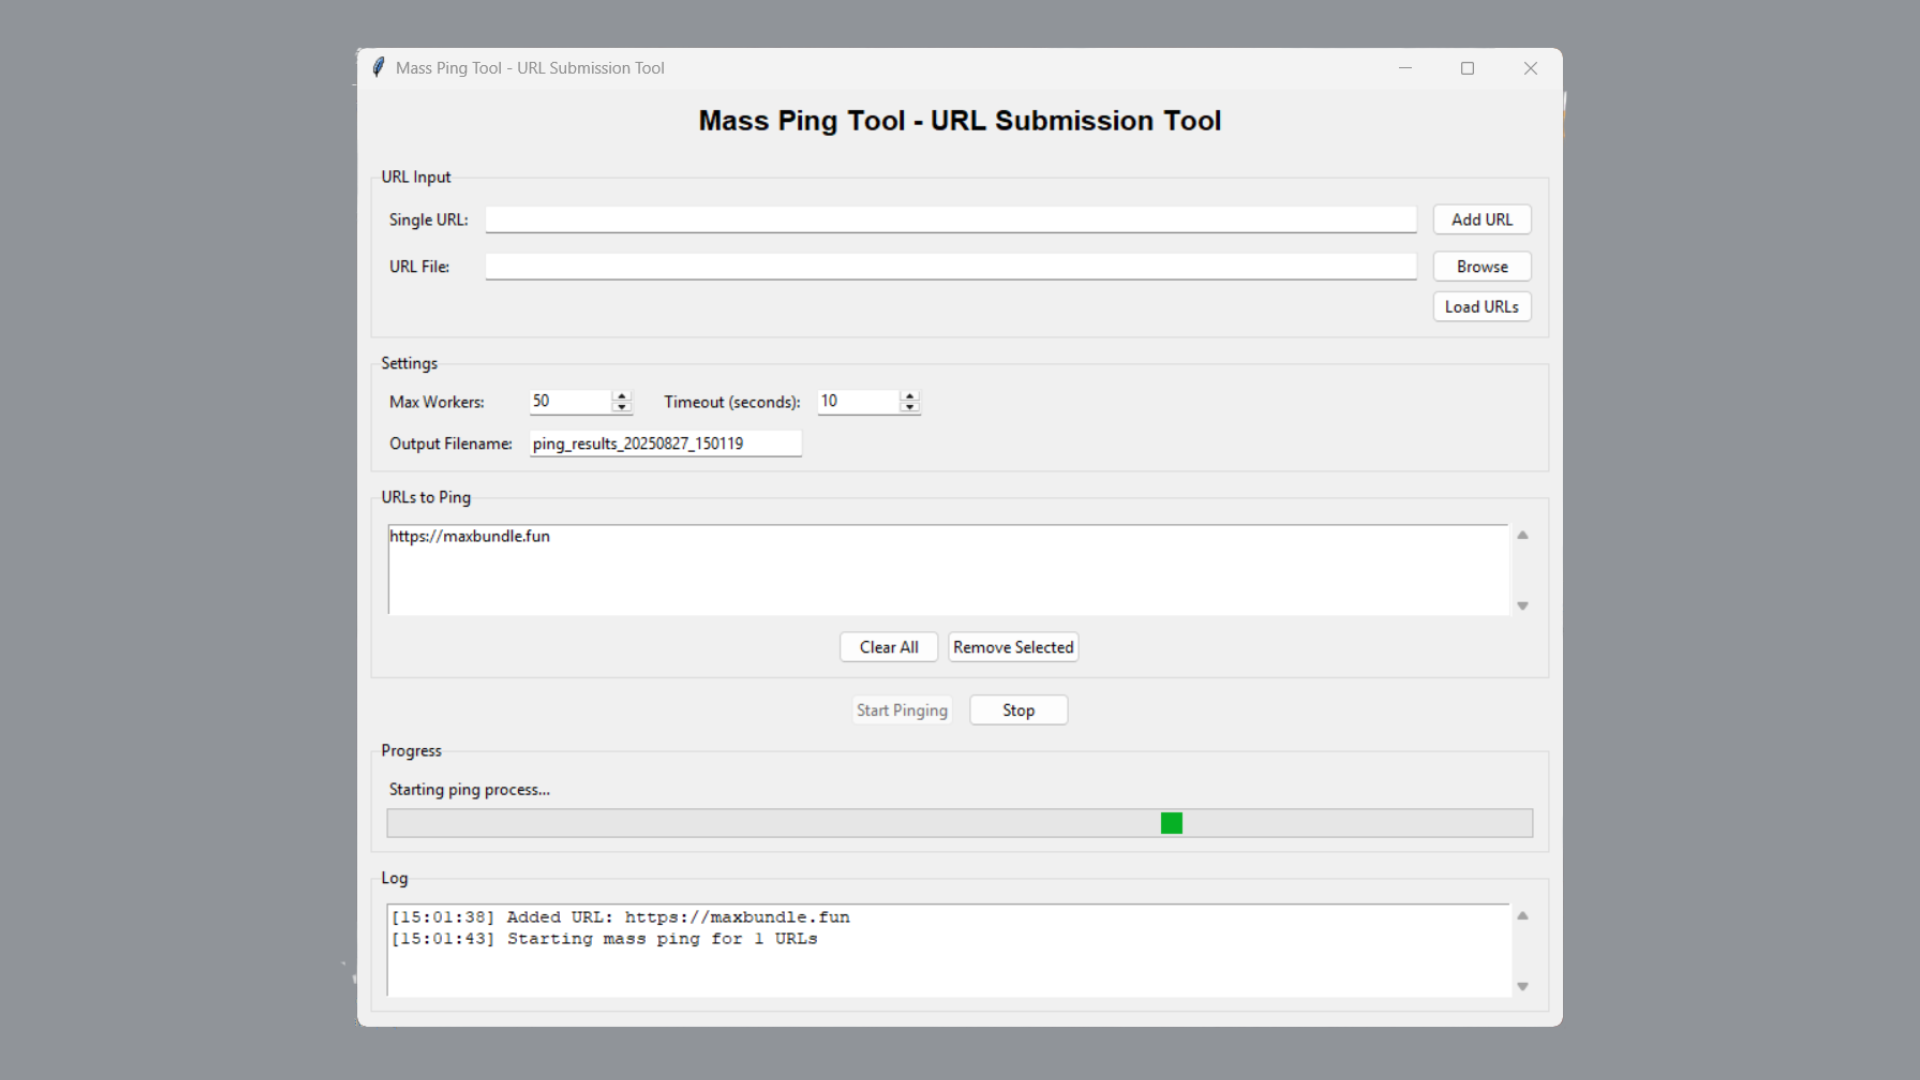Stop the ping process

click(x=1018, y=710)
